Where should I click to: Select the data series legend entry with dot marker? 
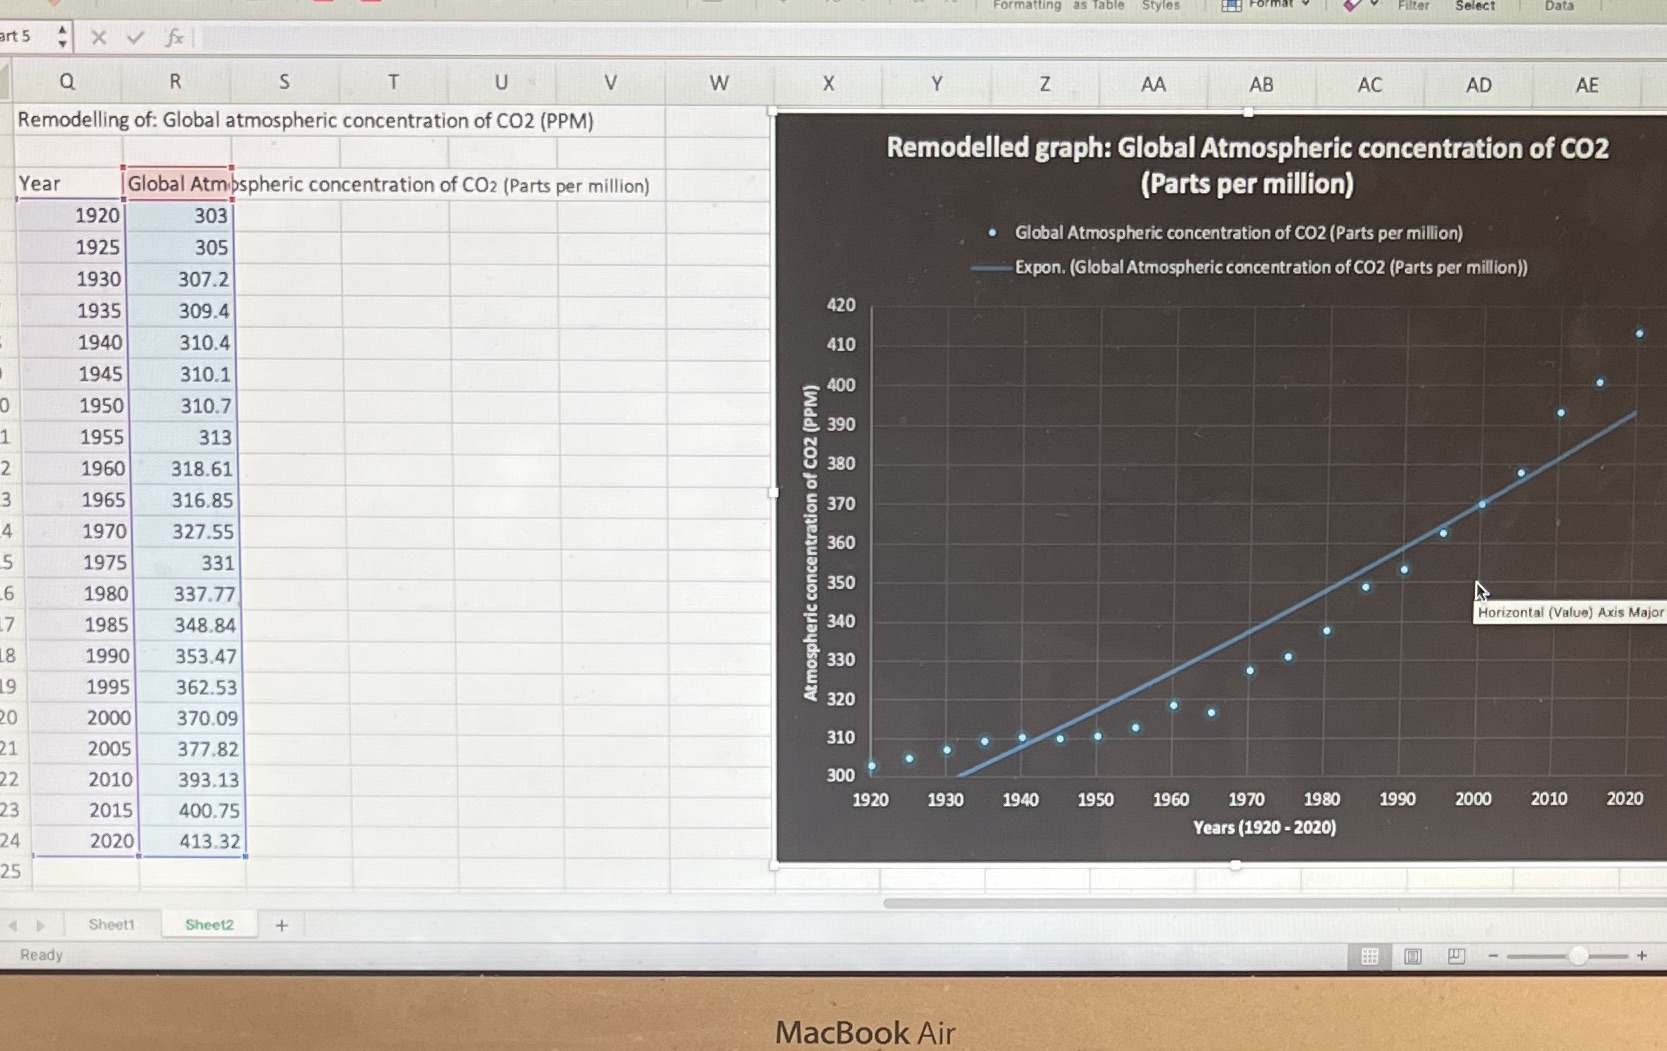1226,233
